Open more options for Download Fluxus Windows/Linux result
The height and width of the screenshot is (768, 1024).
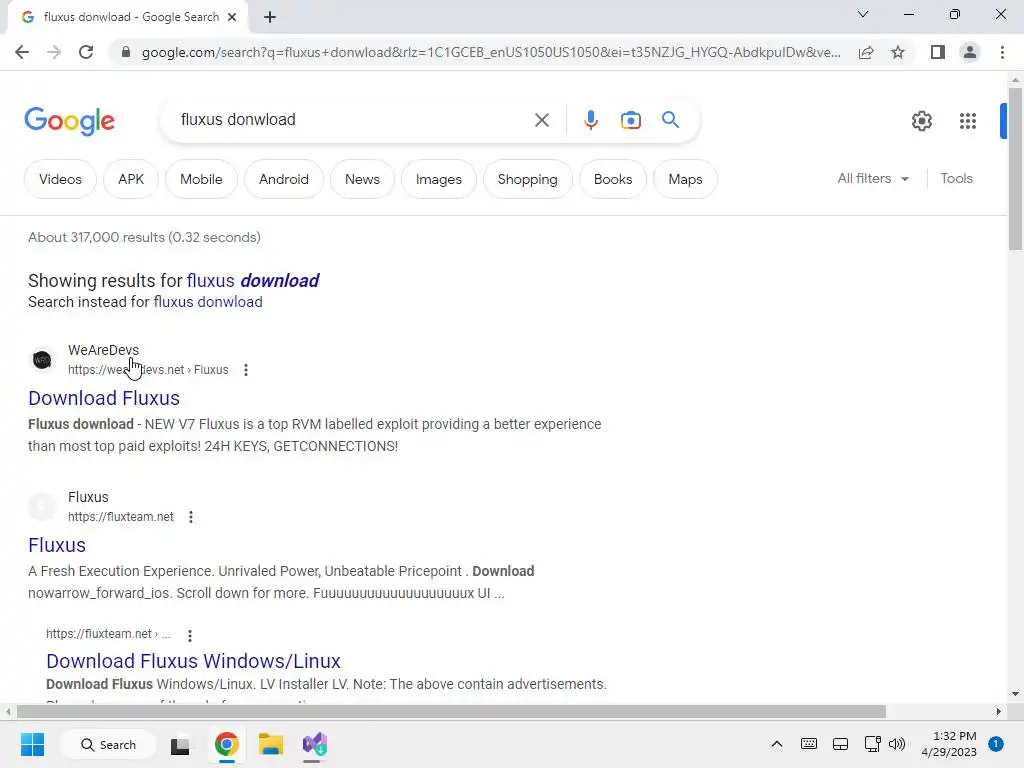(x=189, y=635)
